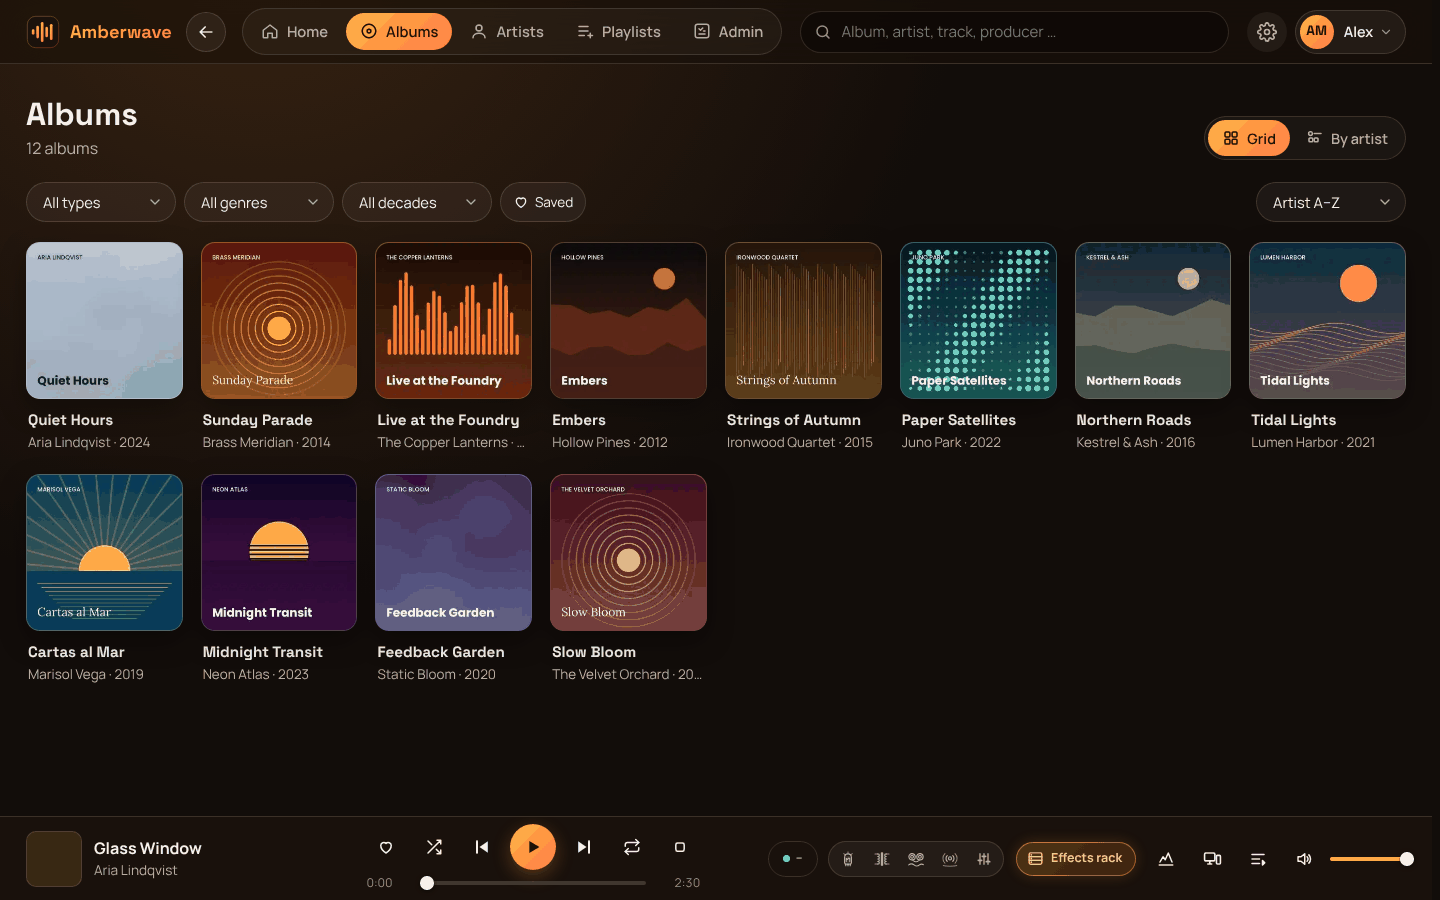Open the All decades dropdown
Screen dimensions: 1440x900
[x=417, y=203]
